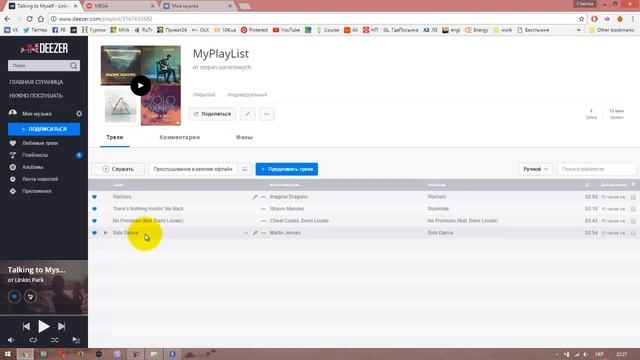Click the blue Предложить треки button
640x360 pixels.
287,169
